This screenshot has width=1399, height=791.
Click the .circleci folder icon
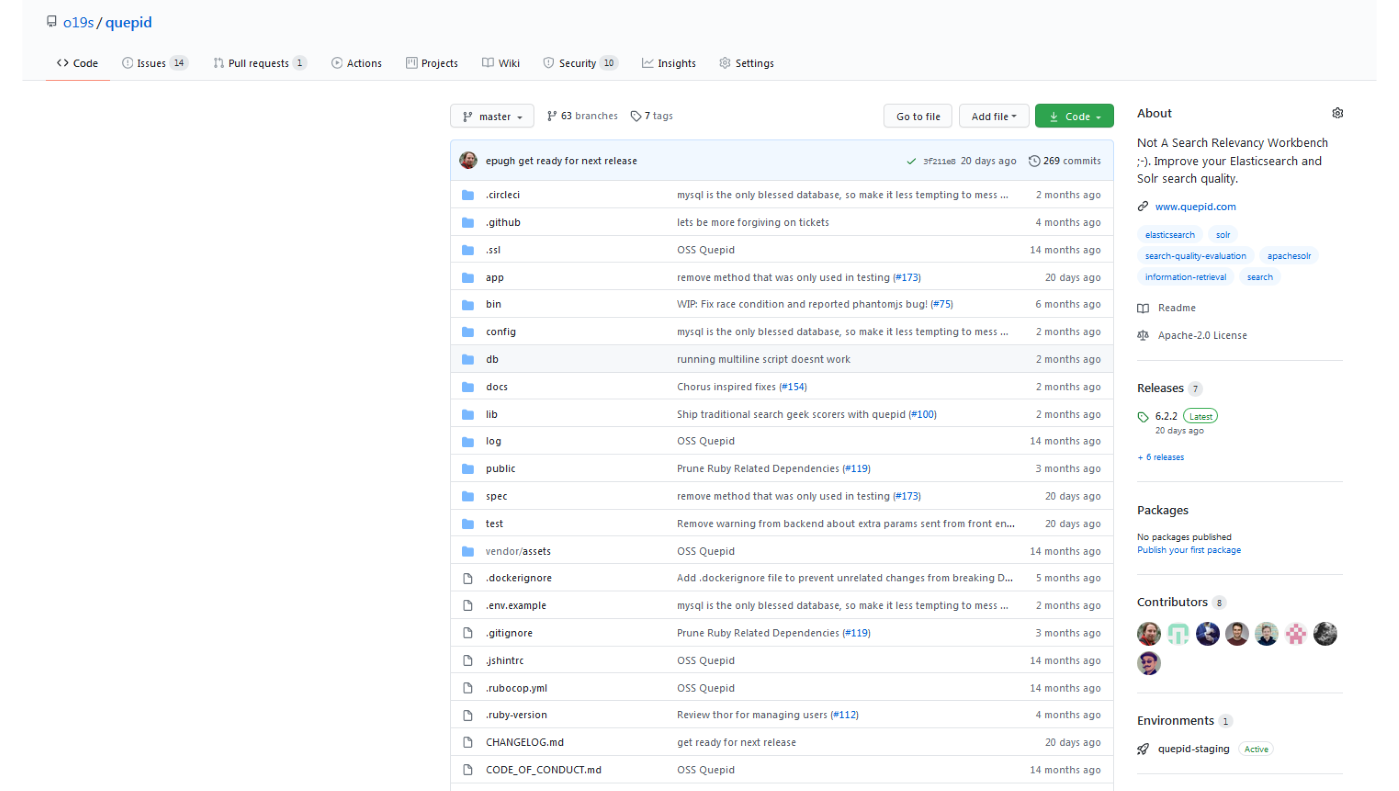pyautogui.click(x=467, y=195)
